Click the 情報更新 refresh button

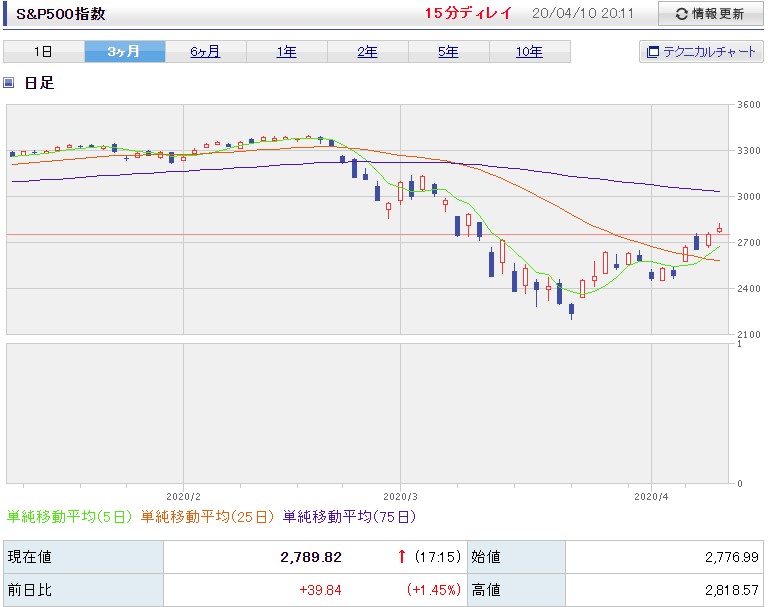[710, 14]
